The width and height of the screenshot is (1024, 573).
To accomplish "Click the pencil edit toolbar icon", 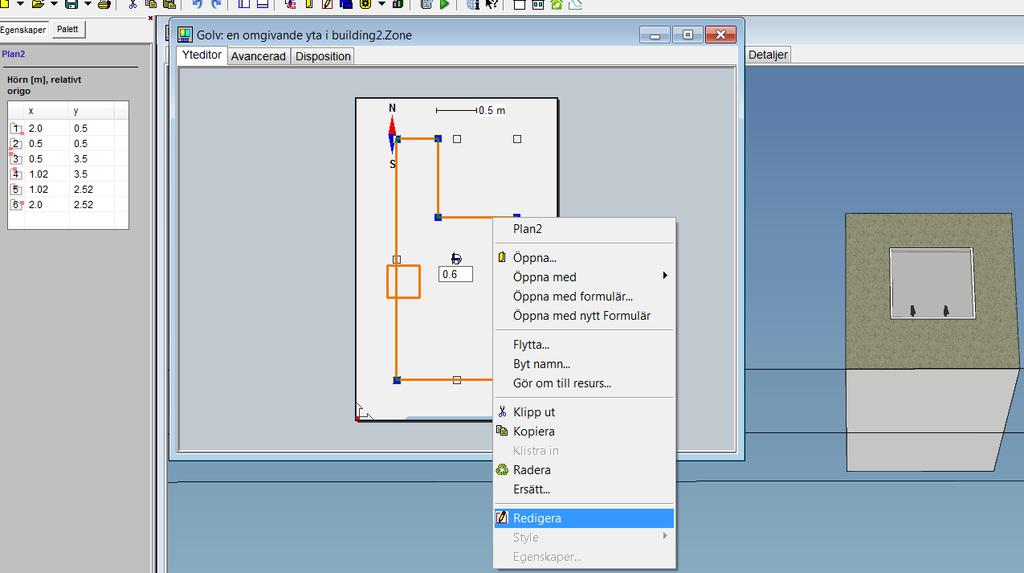I will (x=328, y=4).
